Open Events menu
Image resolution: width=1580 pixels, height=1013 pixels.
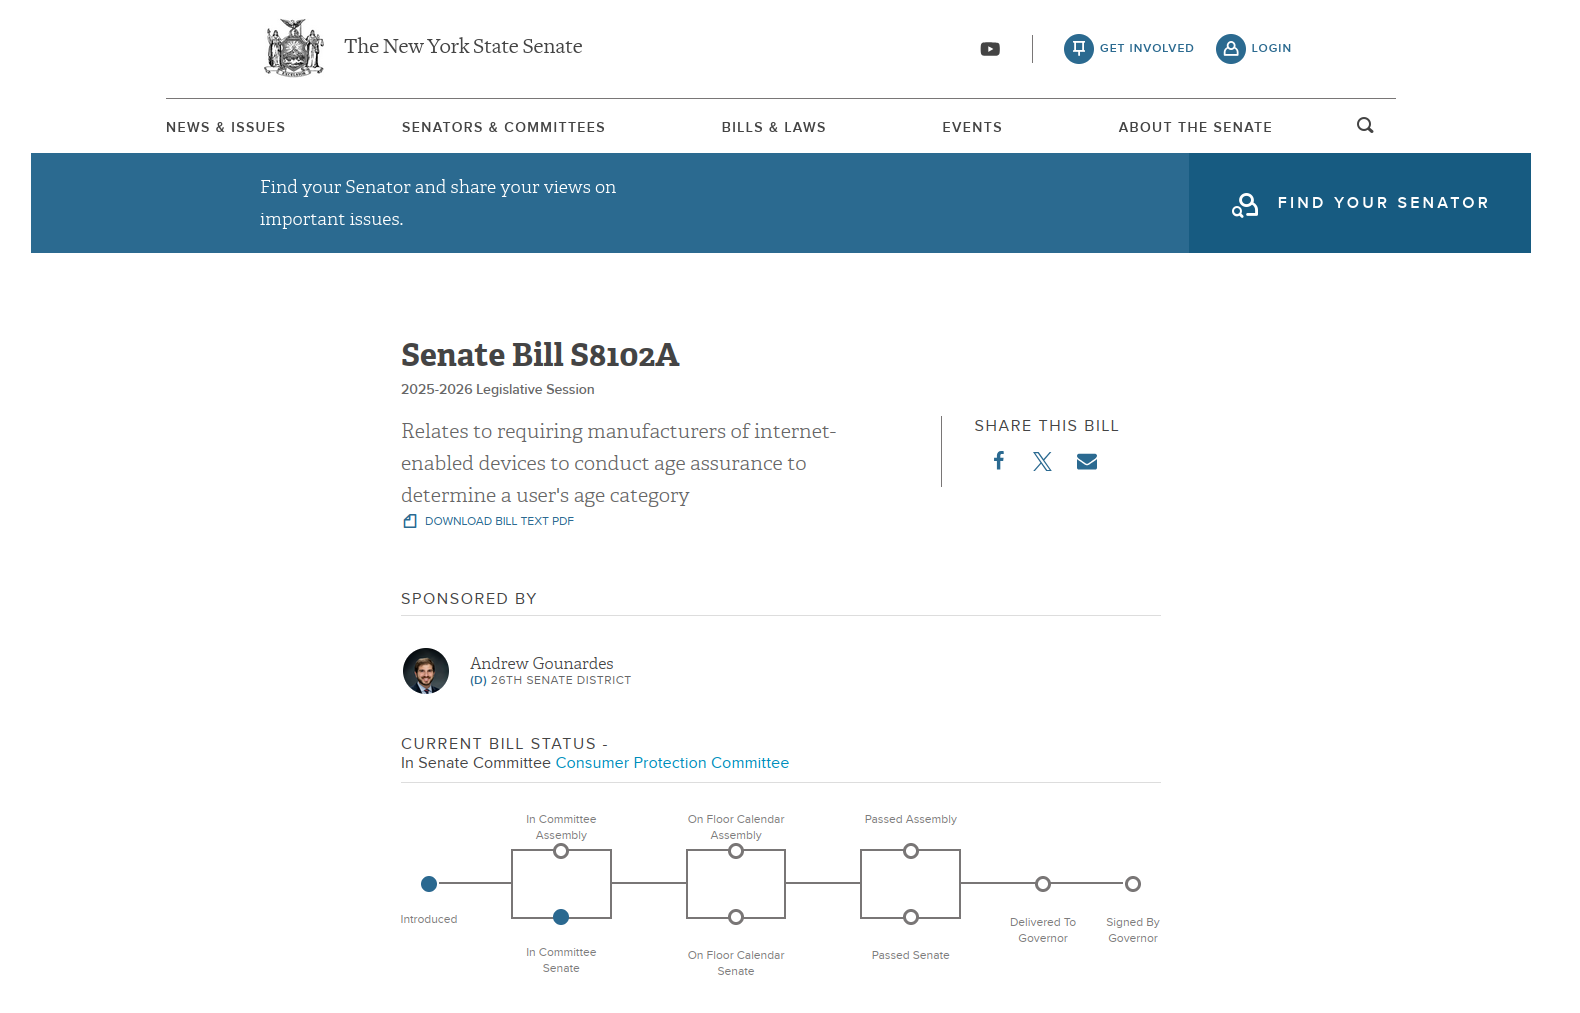pyautogui.click(x=972, y=127)
